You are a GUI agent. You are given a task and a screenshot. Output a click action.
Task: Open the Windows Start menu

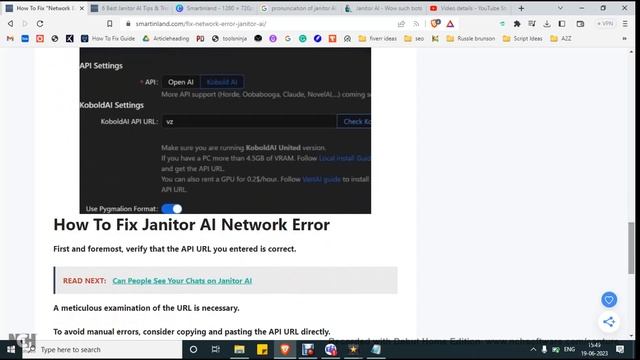[11, 350]
